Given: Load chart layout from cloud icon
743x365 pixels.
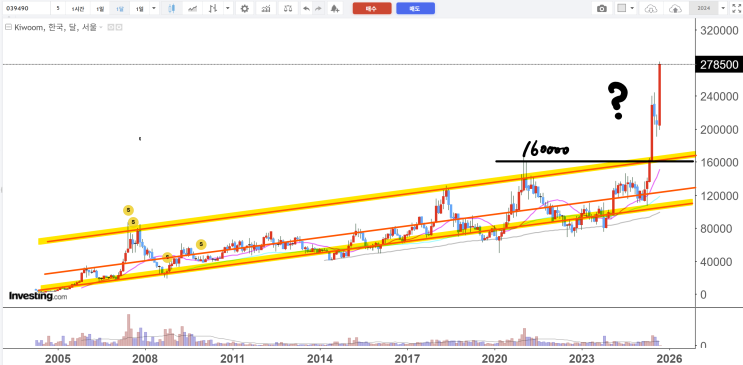Looking at the screenshot, I should tap(652, 9).
